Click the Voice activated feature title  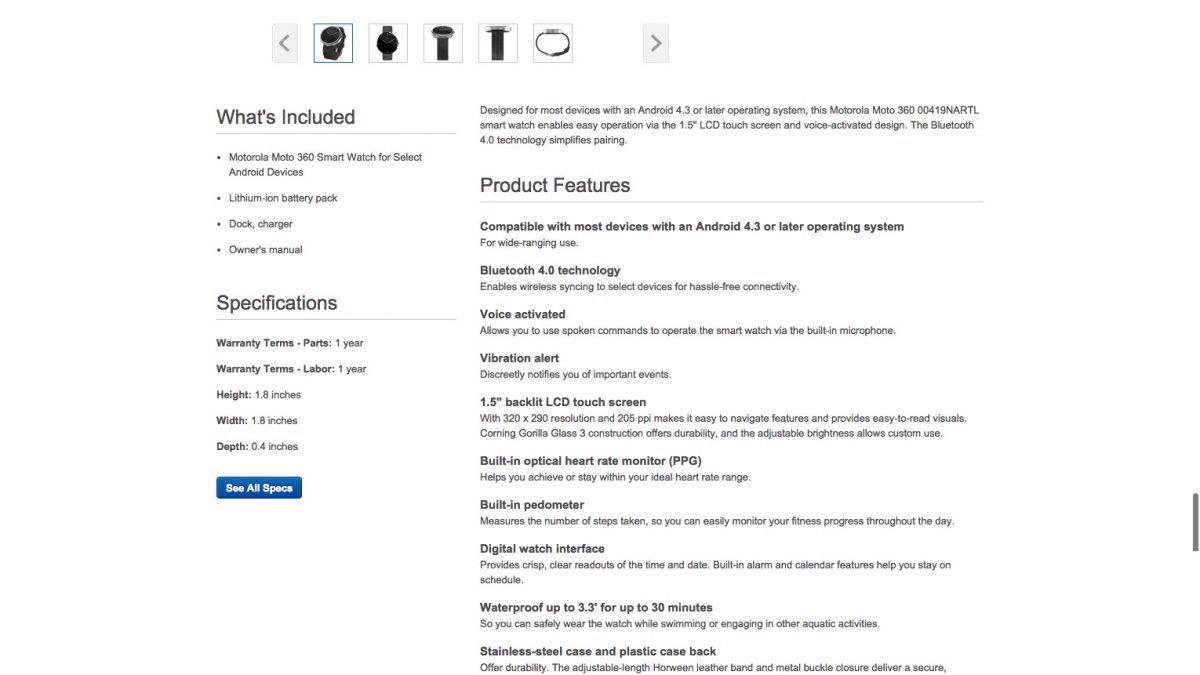point(523,314)
